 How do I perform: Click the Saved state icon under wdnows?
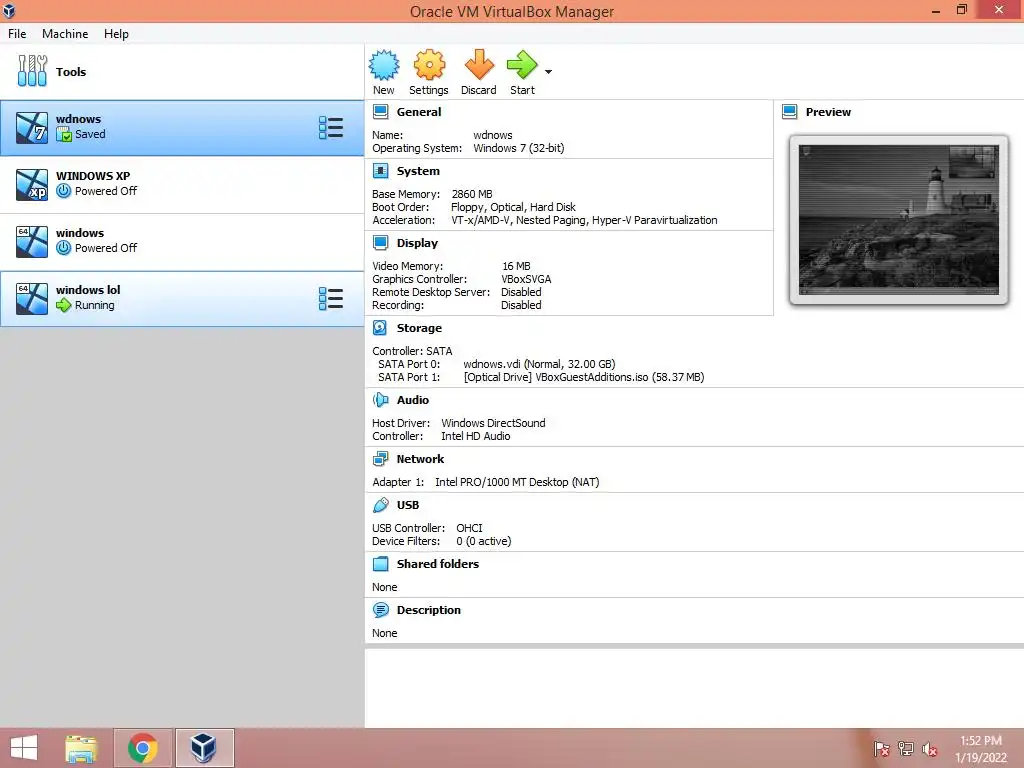pyautogui.click(x=63, y=135)
